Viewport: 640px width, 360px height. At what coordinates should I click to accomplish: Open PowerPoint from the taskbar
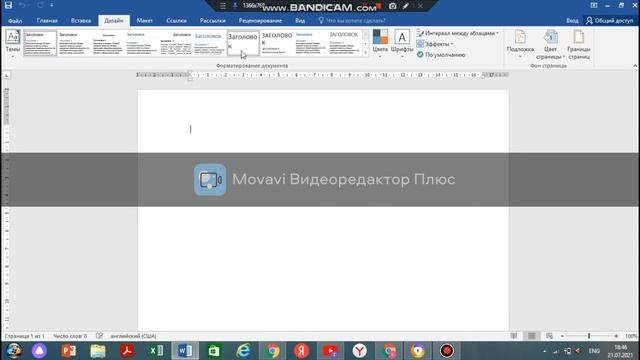point(69,351)
